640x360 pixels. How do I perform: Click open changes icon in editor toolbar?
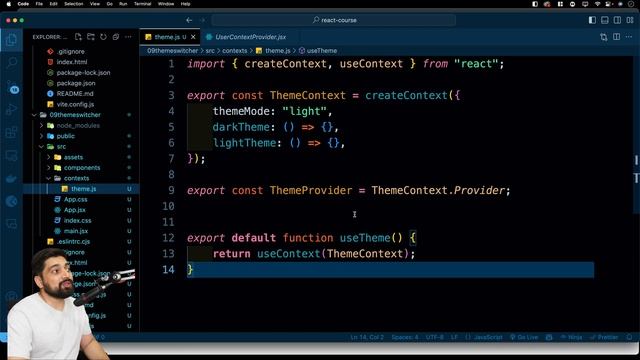(x=604, y=37)
